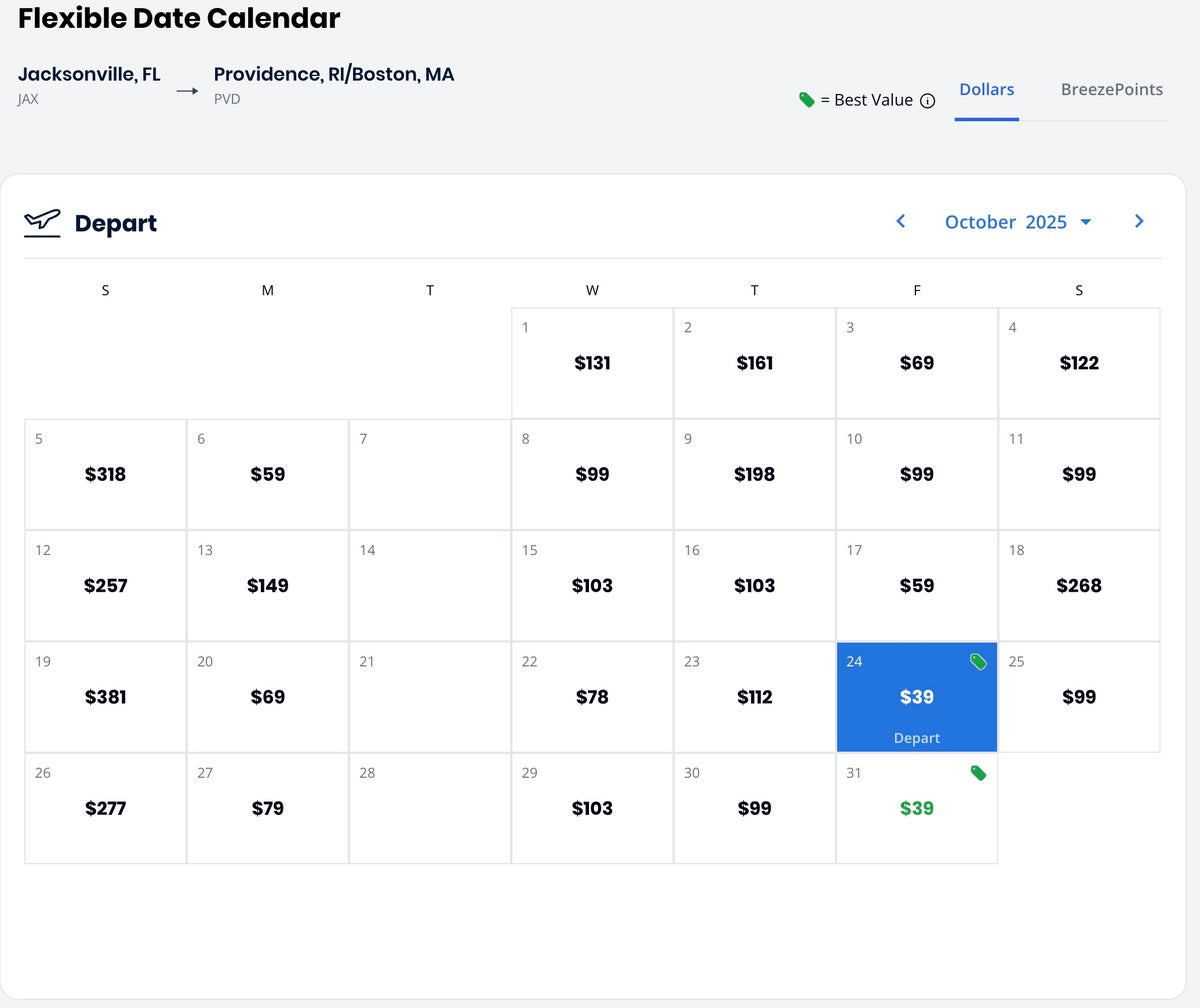
Task: Select October 3 fare of $69
Action: [916, 363]
